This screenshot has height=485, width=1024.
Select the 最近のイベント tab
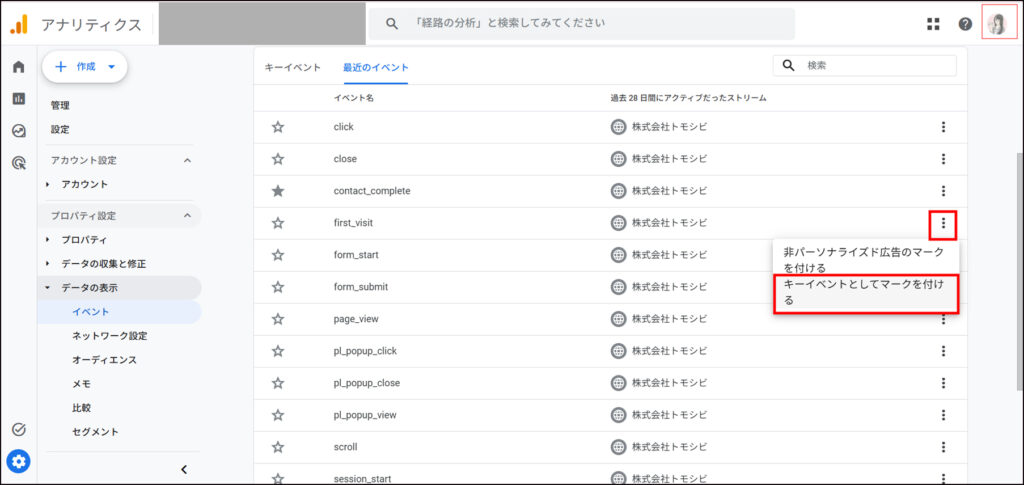click(376, 67)
